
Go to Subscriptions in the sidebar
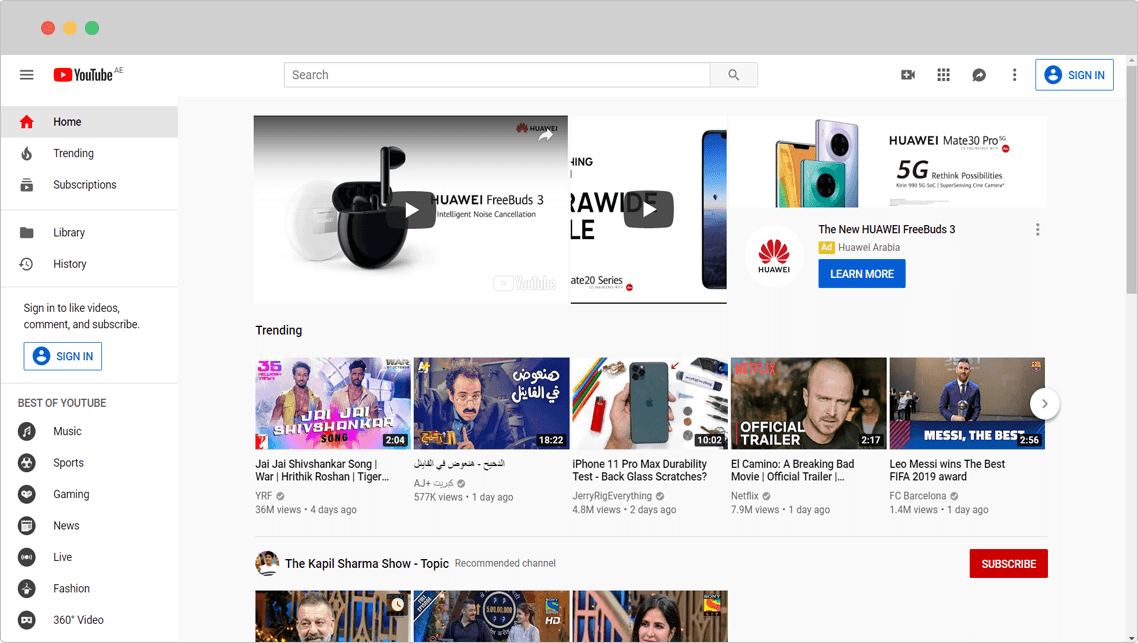[x=89, y=185]
